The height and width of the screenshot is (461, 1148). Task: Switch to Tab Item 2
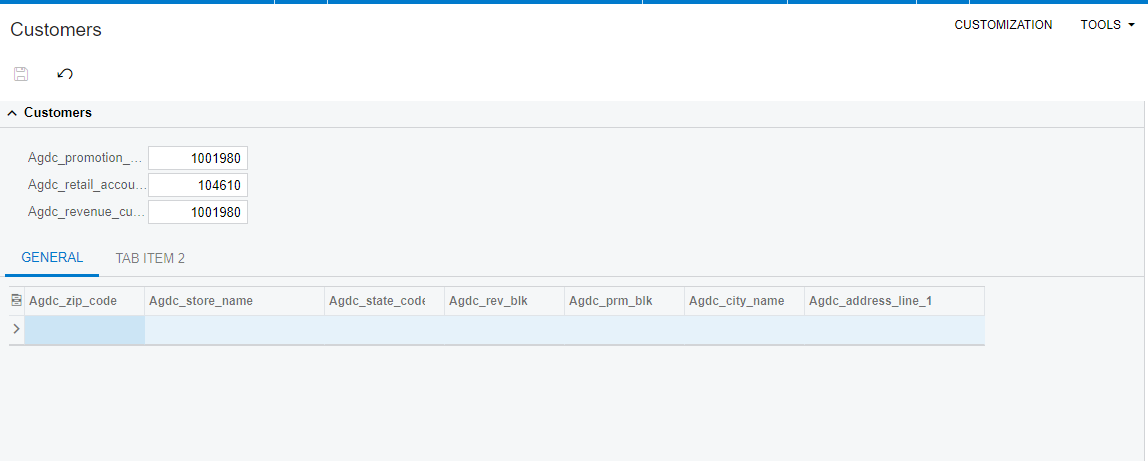(150, 258)
